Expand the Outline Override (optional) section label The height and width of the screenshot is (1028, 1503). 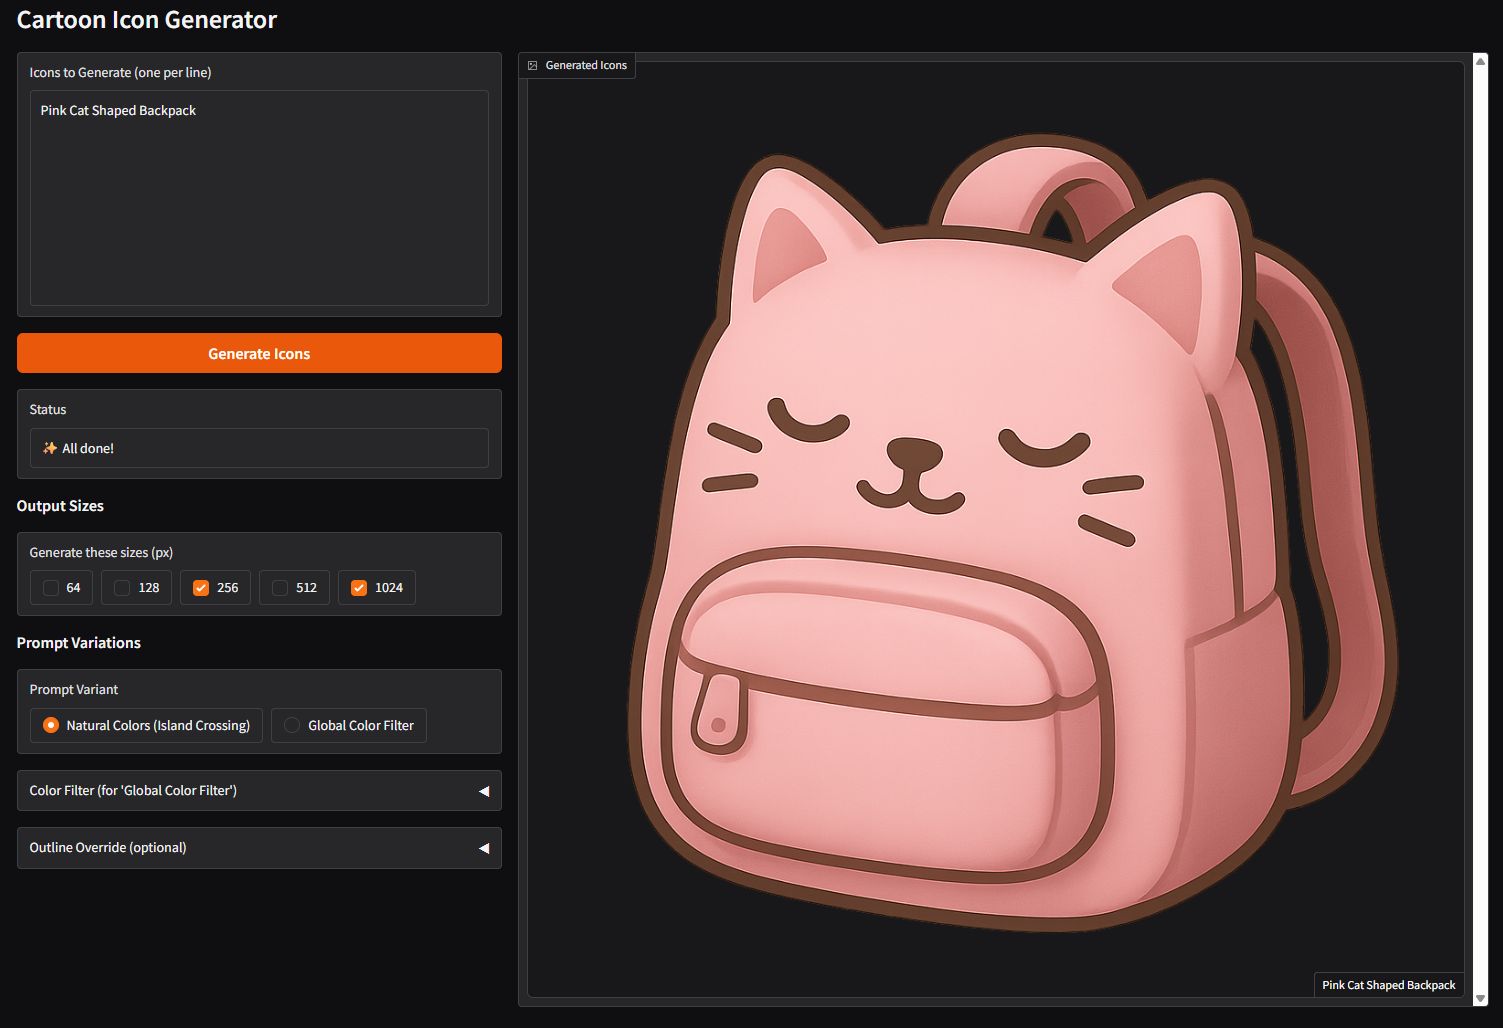pos(108,848)
